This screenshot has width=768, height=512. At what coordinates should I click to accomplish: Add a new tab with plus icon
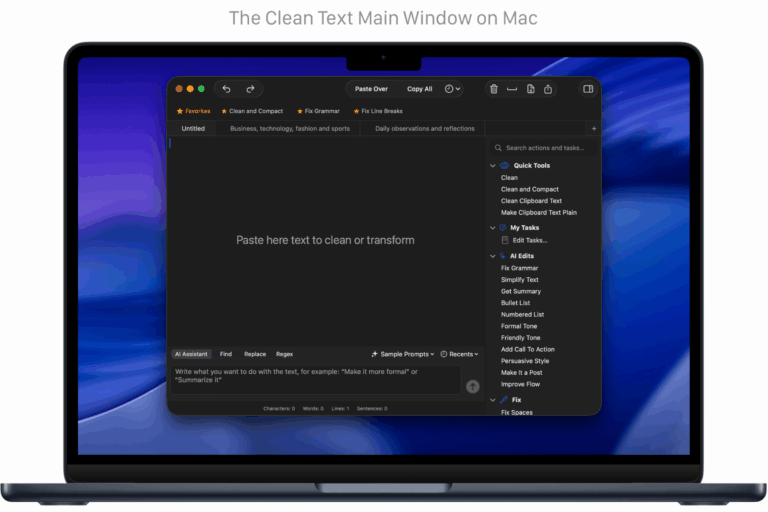coord(594,128)
